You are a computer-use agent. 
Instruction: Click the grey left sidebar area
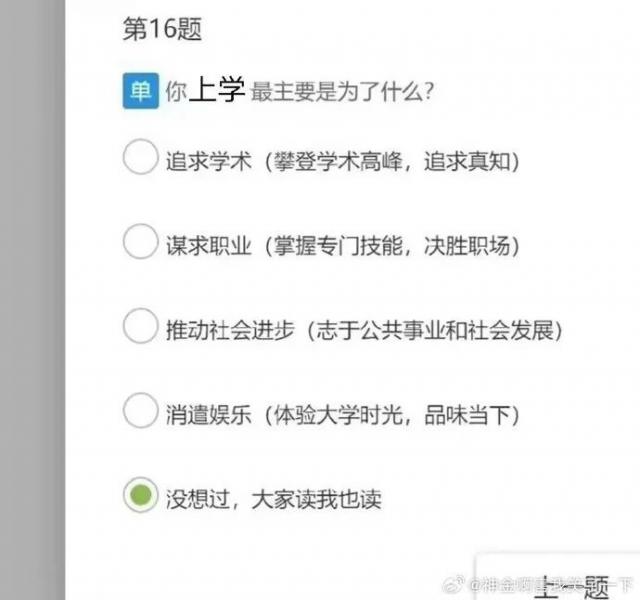point(33,300)
